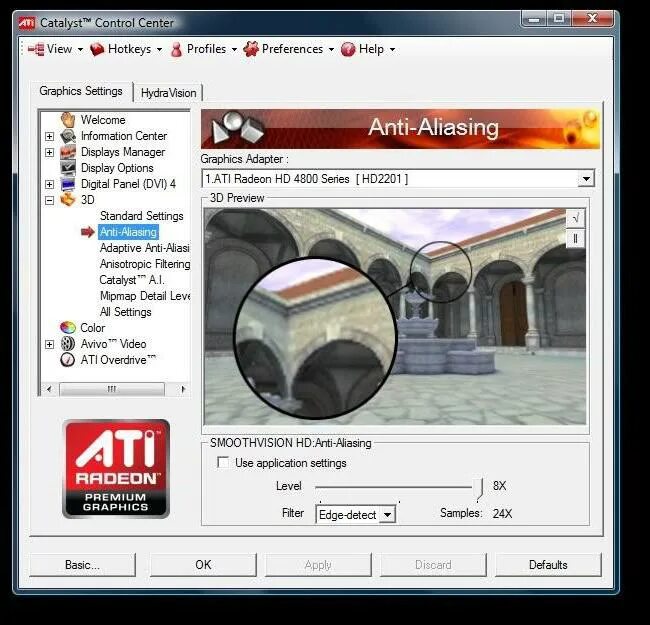Image resolution: width=650 pixels, height=625 pixels.
Task: Click the Defaults button
Action: 548,564
